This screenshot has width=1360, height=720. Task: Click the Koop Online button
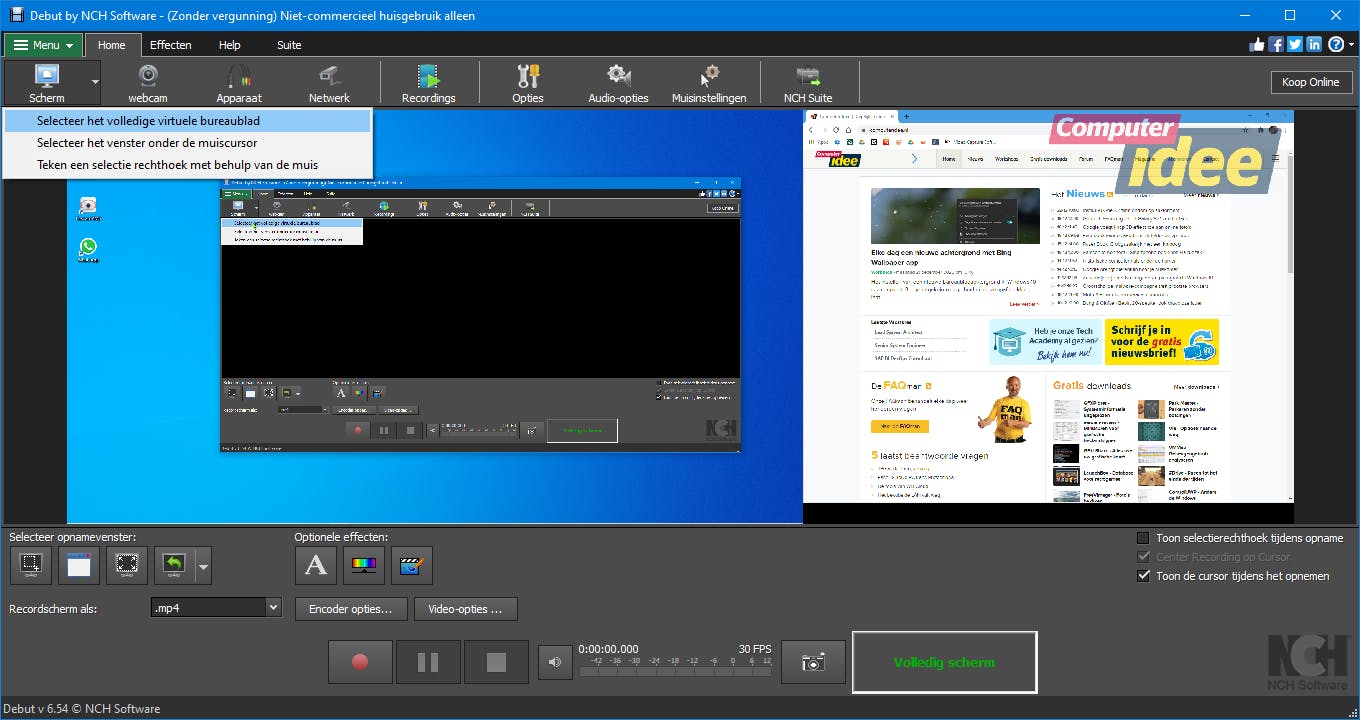(x=1310, y=82)
